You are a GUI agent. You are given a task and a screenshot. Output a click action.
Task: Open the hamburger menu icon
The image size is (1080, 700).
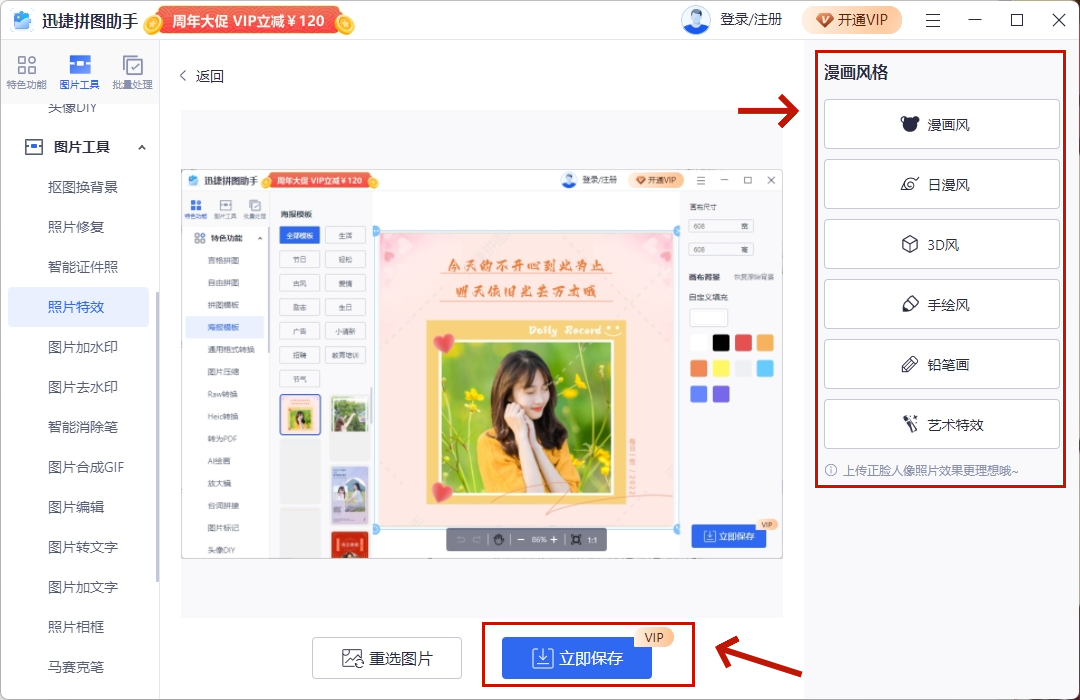[x=932, y=20]
